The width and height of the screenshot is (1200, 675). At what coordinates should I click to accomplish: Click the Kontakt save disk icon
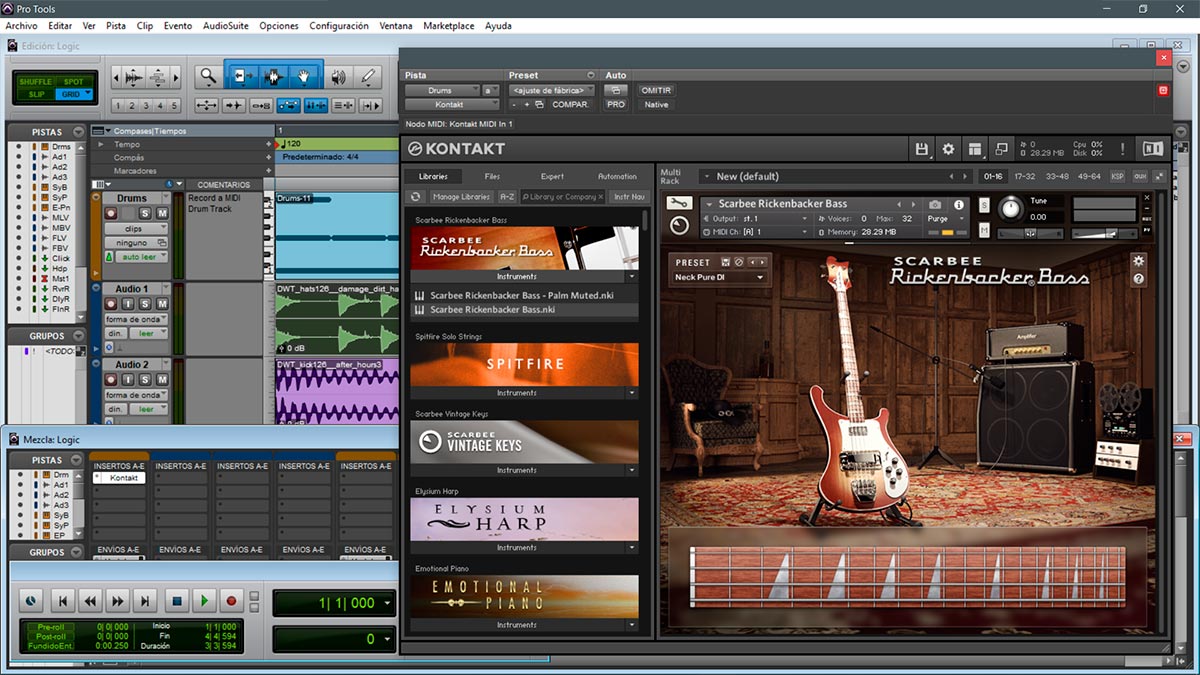pyautogui.click(x=922, y=148)
